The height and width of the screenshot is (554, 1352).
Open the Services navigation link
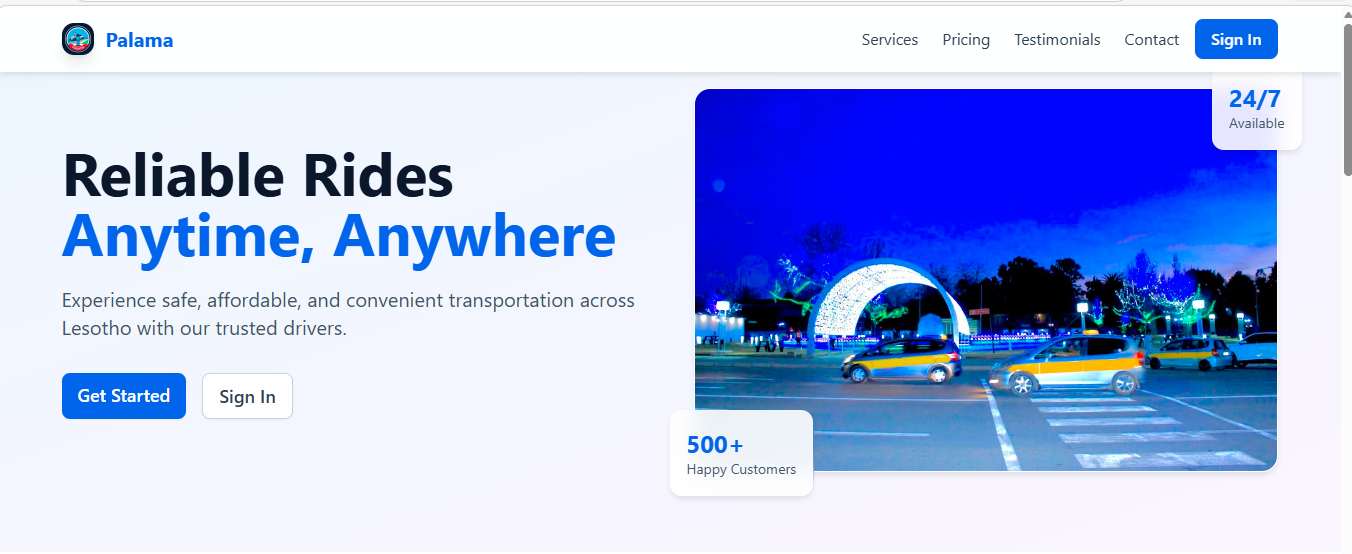pos(889,40)
